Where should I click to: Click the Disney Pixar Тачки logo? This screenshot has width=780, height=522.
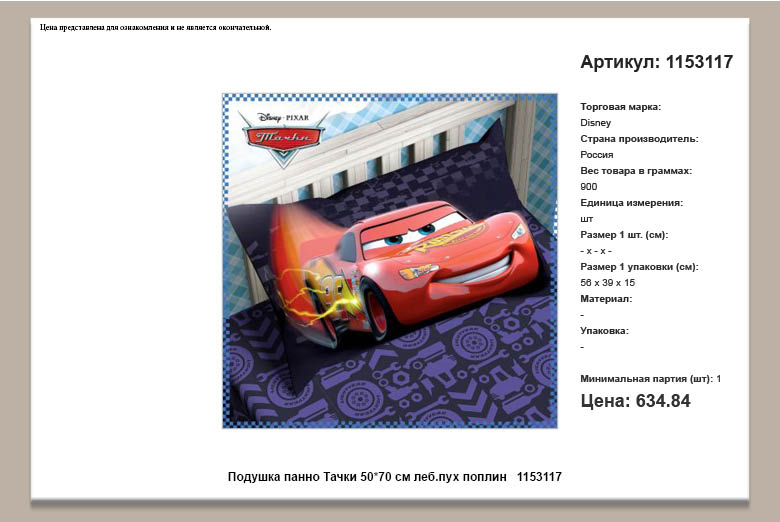click(x=283, y=140)
